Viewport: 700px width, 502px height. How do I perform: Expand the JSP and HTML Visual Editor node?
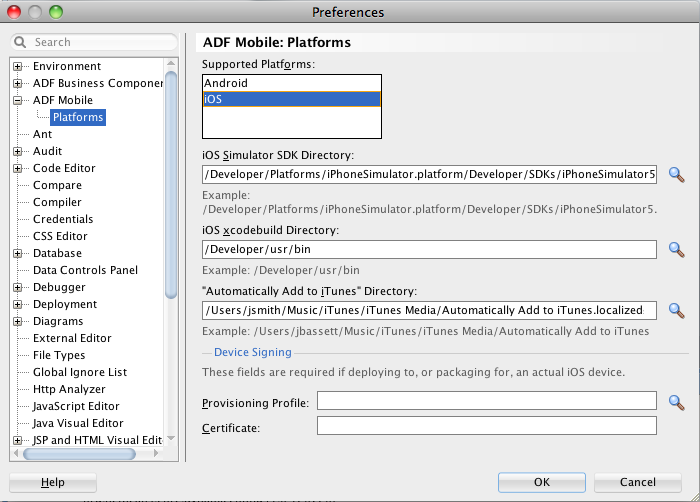(x=17, y=440)
